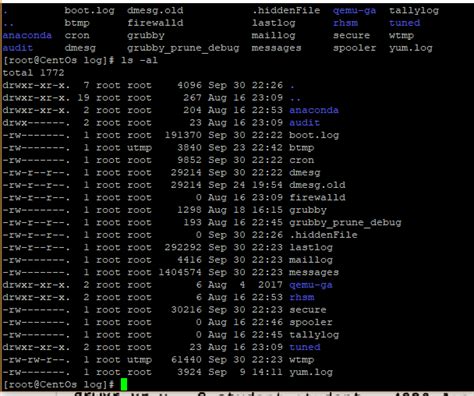Screen dimensions: 474x396
Task: Click the '2017' year of qemu-ga
Action: pos(270,285)
